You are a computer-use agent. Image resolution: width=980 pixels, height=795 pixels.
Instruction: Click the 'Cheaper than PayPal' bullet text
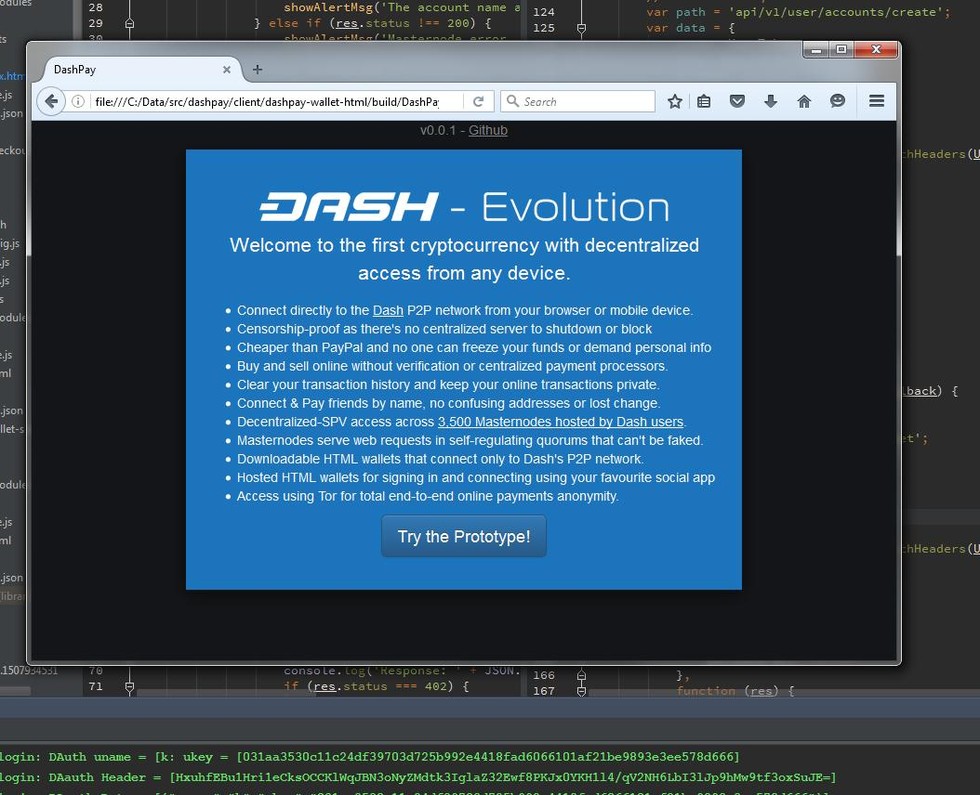pos(474,348)
